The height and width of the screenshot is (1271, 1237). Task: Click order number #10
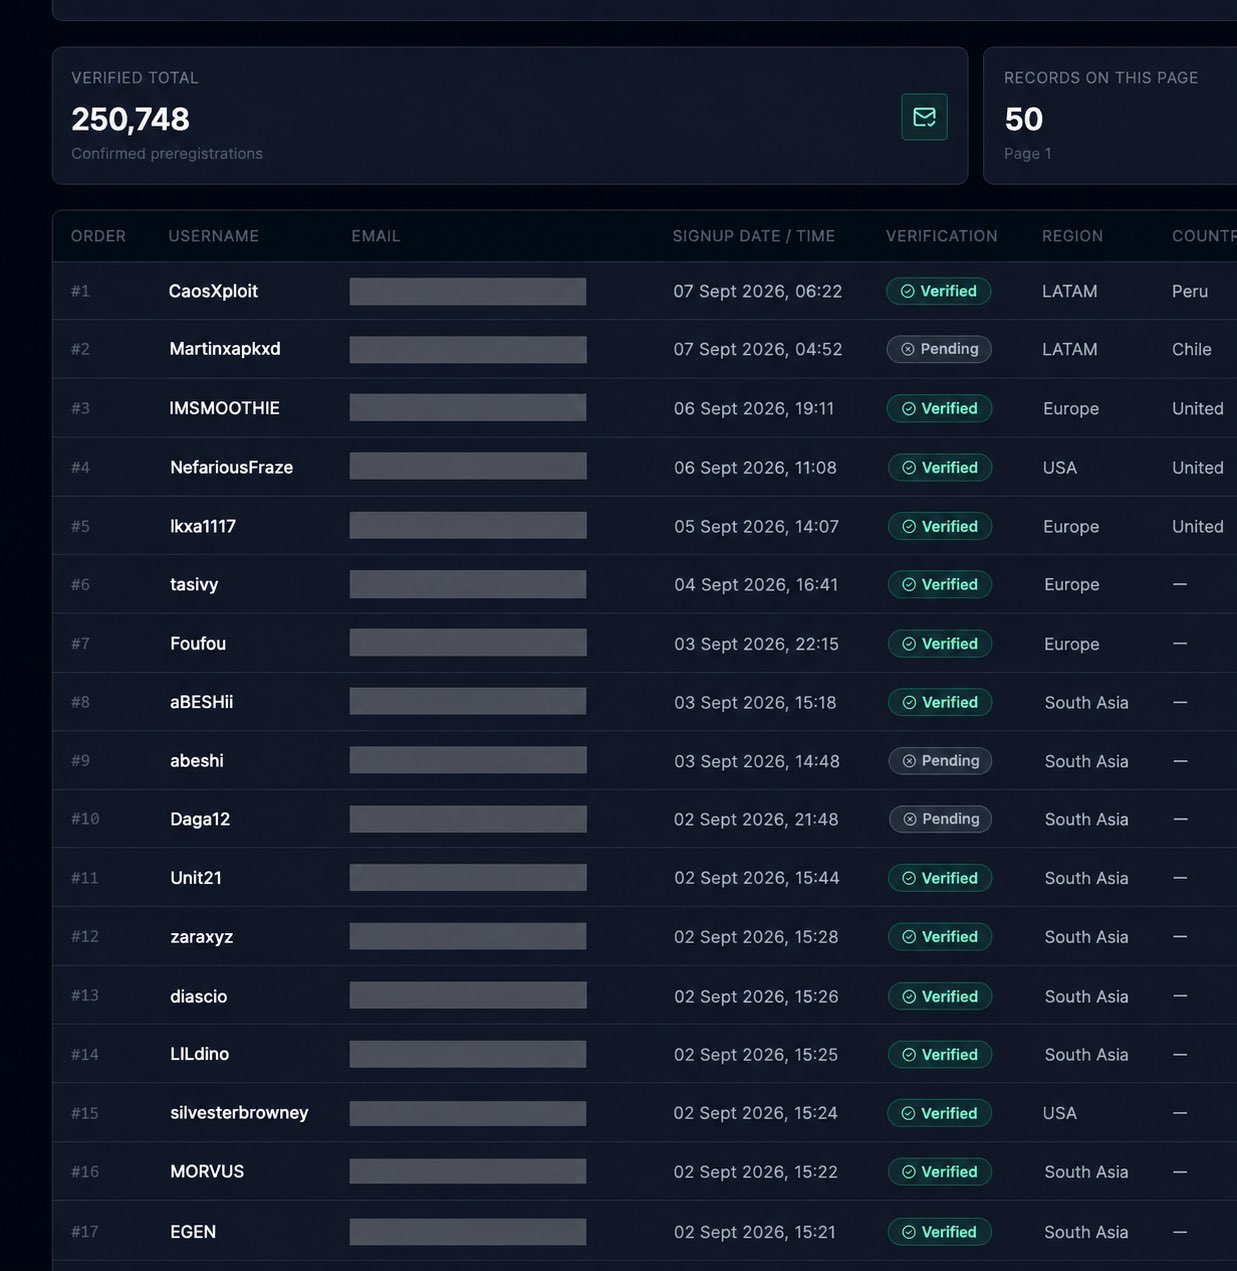pos(85,819)
